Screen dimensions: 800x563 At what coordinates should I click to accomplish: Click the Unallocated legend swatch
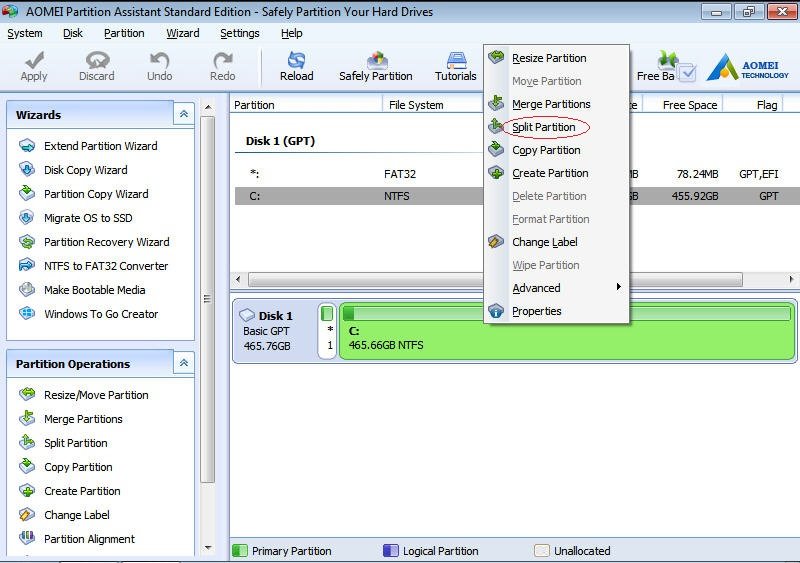(x=541, y=550)
